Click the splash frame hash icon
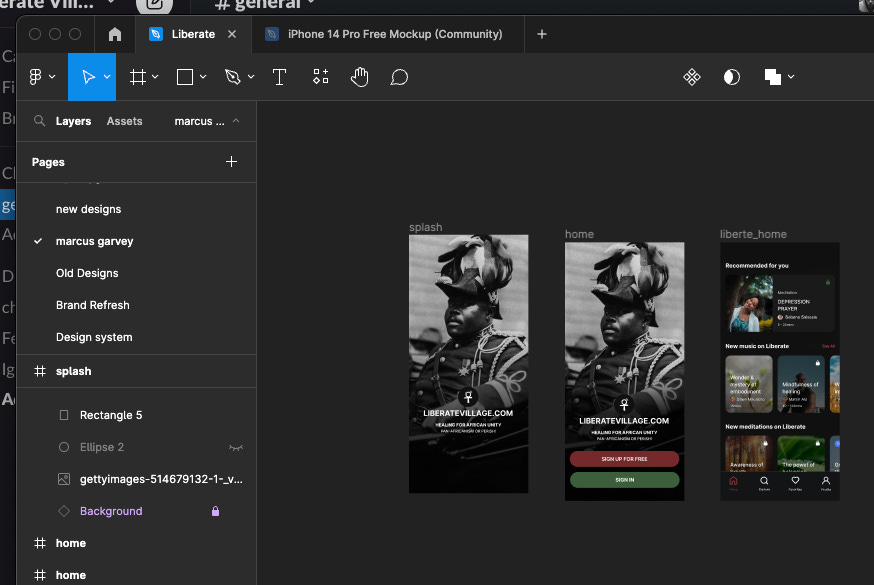 tap(40, 371)
